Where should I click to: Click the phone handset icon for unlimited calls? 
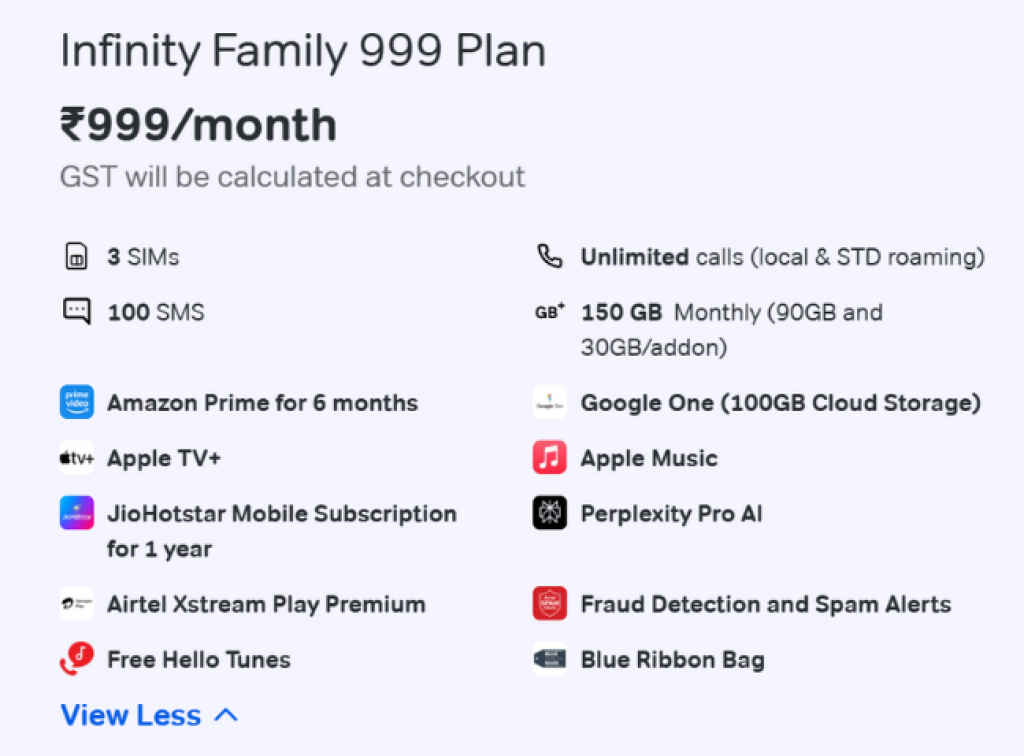click(x=549, y=256)
